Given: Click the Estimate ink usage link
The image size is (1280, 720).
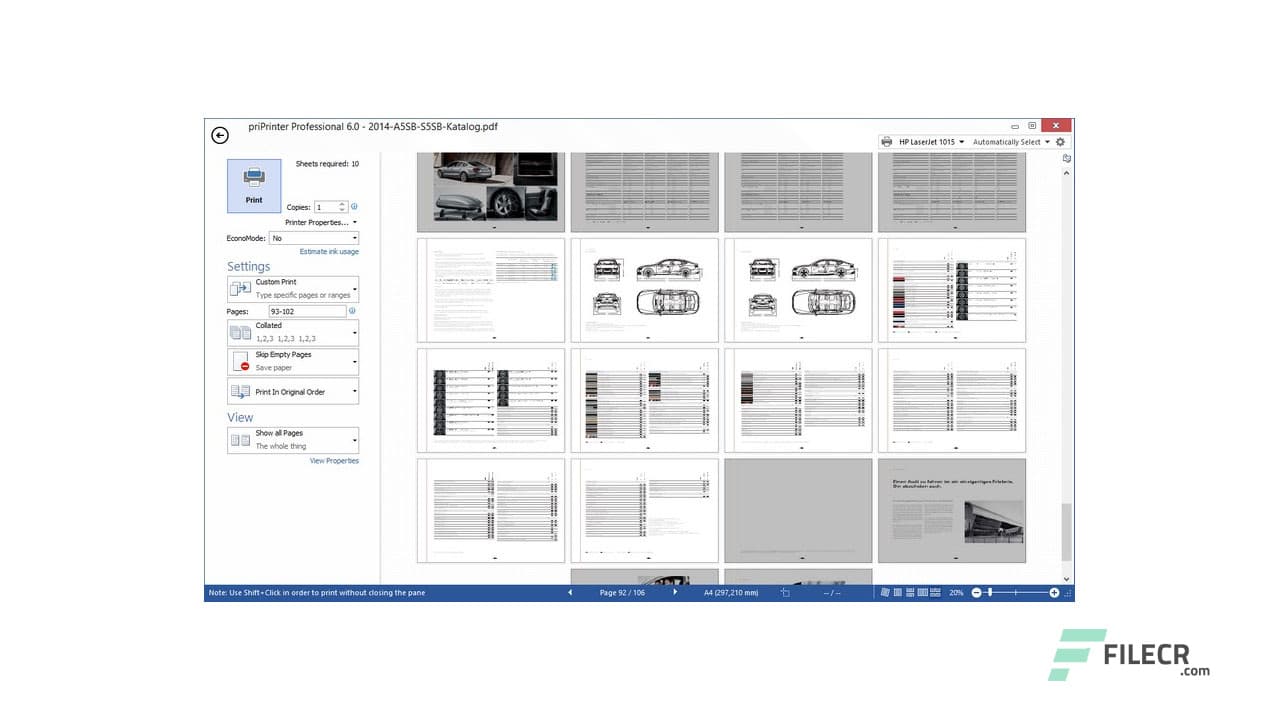Looking at the screenshot, I should [x=329, y=252].
